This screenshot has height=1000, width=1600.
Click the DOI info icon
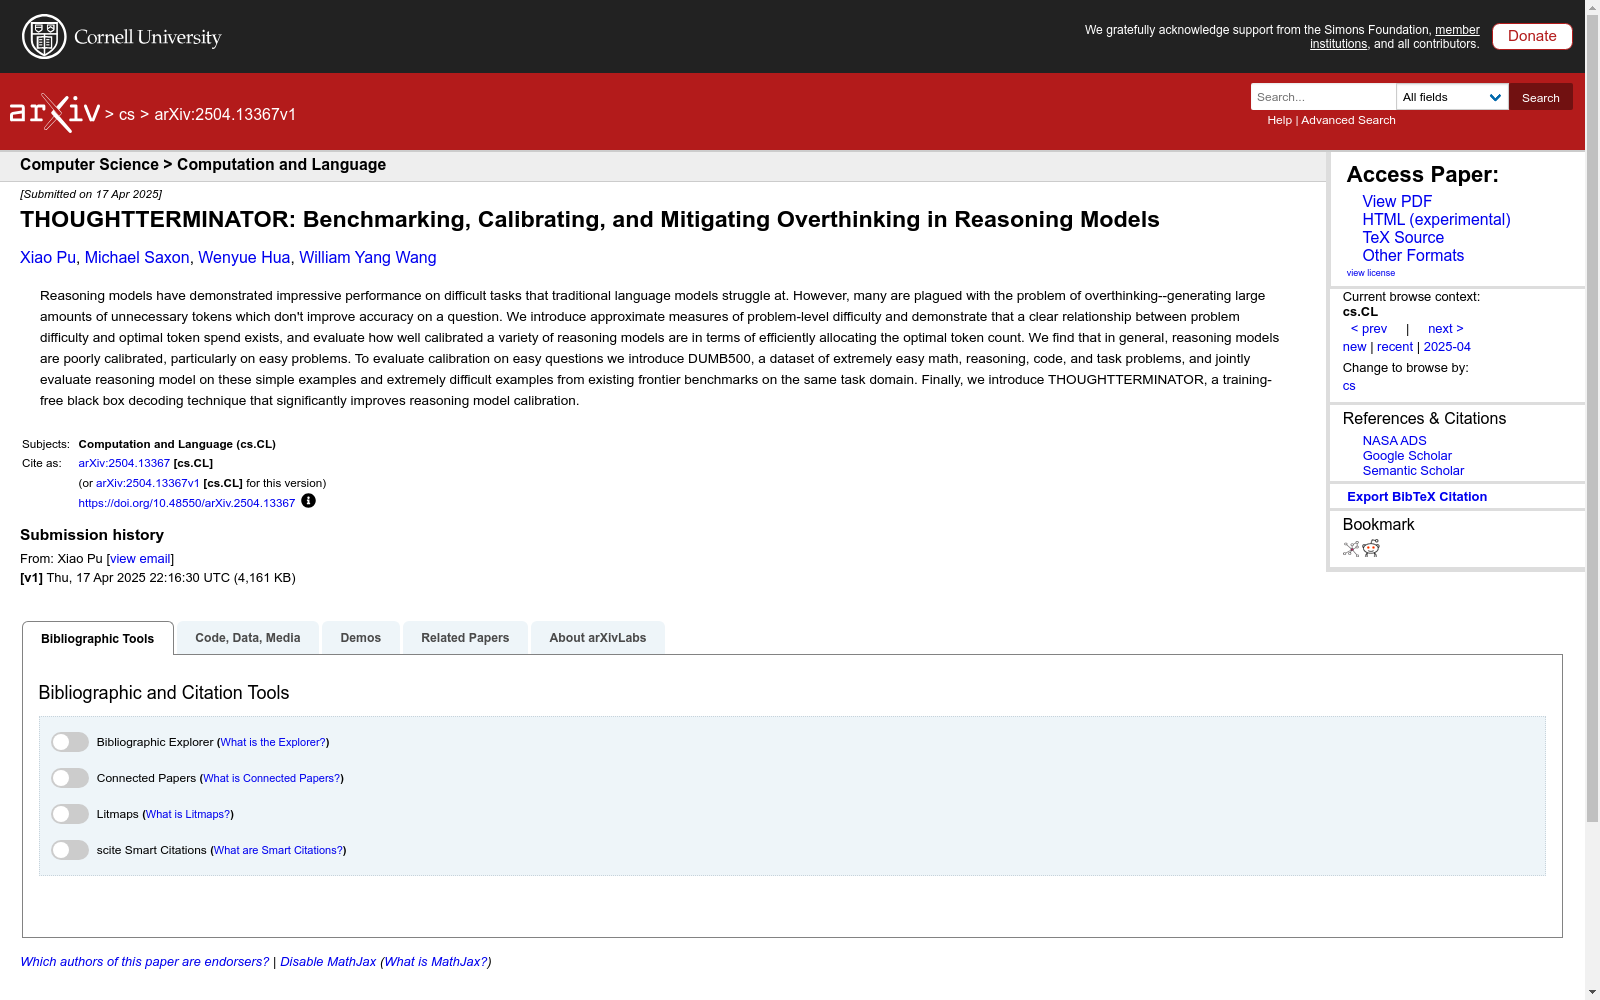coord(308,501)
